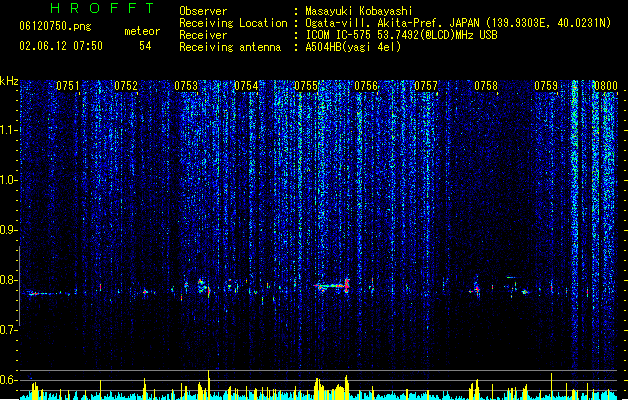Click the 0756 time marker

click(366, 86)
